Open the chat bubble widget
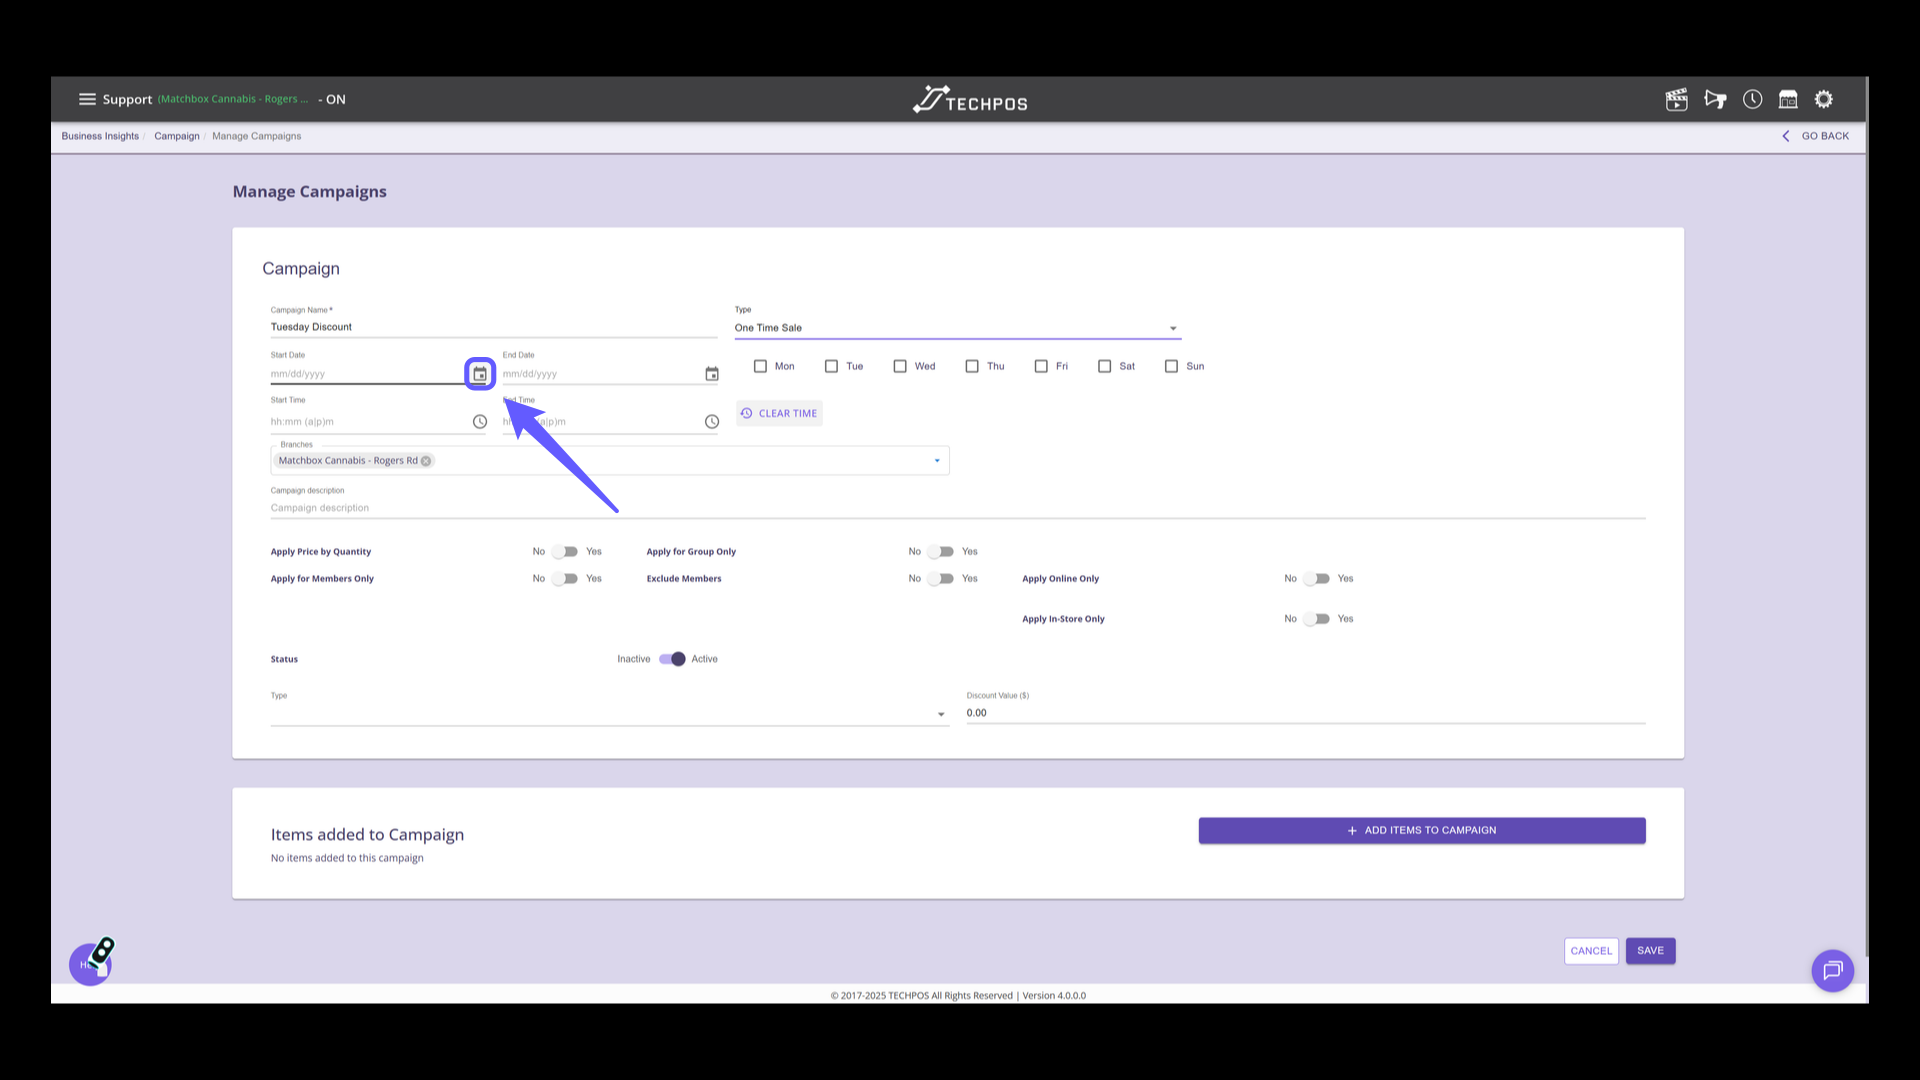Image resolution: width=1920 pixels, height=1080 pixels. pos(1832,970)
